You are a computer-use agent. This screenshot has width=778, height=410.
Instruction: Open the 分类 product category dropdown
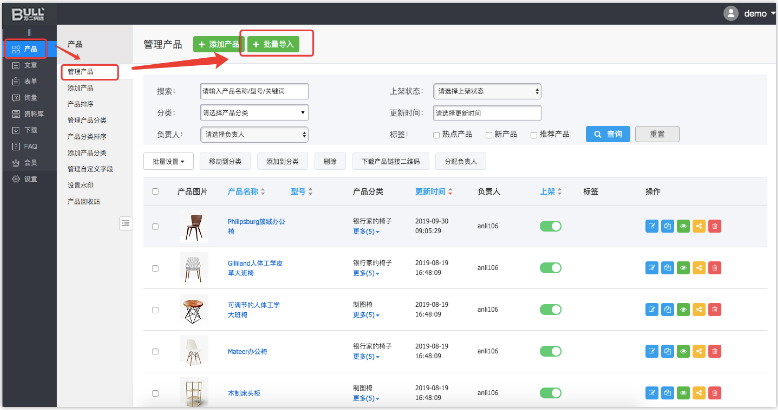coord(254,112)
